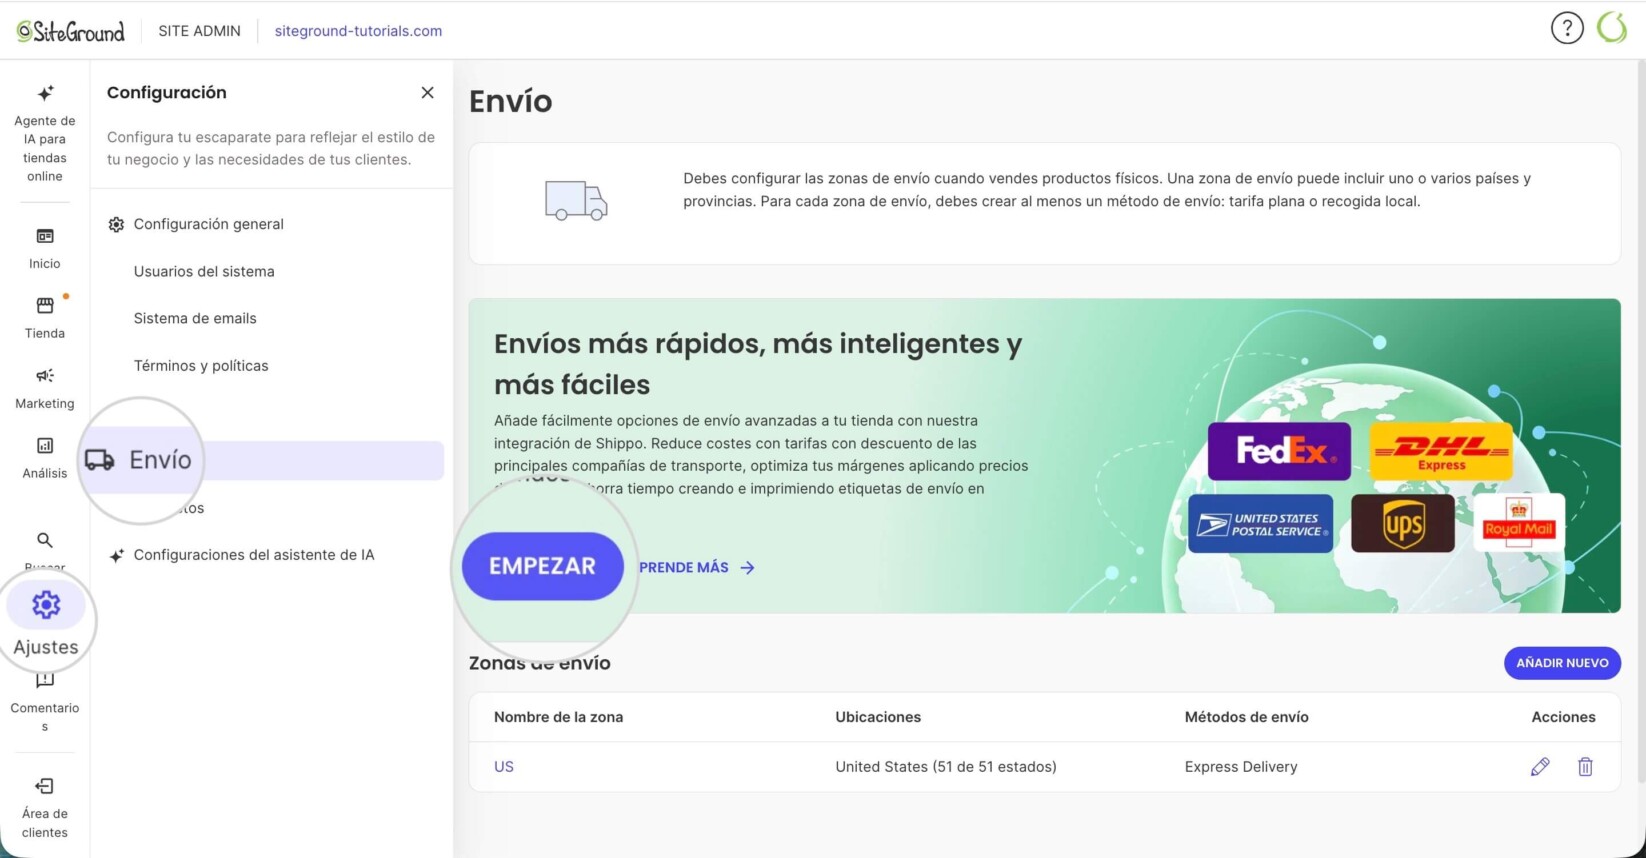
Task: Select Términos y políticas
Action: tap(201, 365)
